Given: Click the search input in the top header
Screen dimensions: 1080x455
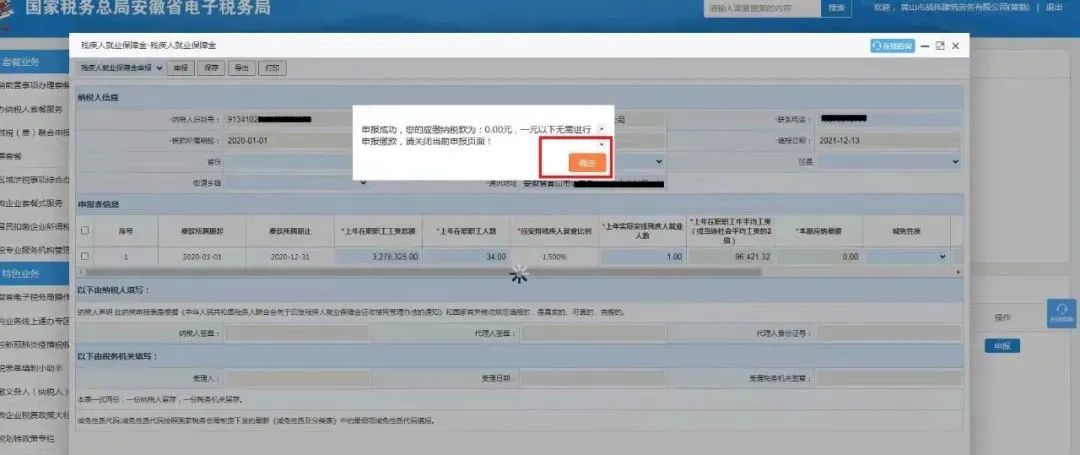Looking at the screenshot, I should (x=762, y=8).
